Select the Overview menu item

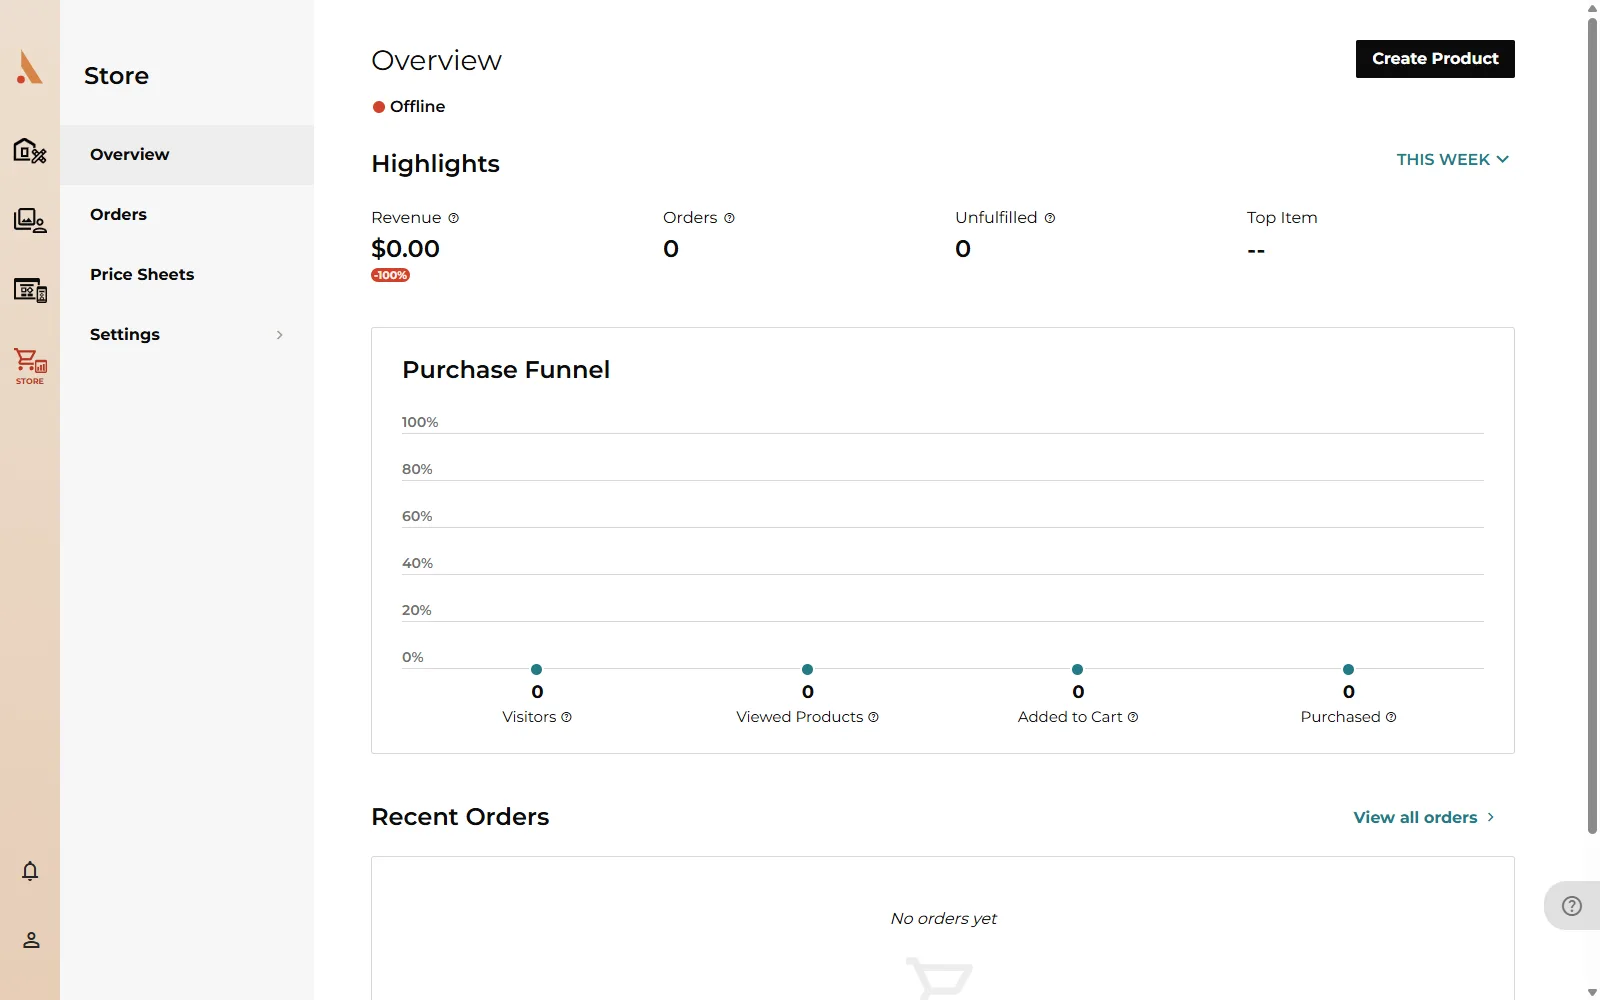pyautogui.click(x=187, y=155)
